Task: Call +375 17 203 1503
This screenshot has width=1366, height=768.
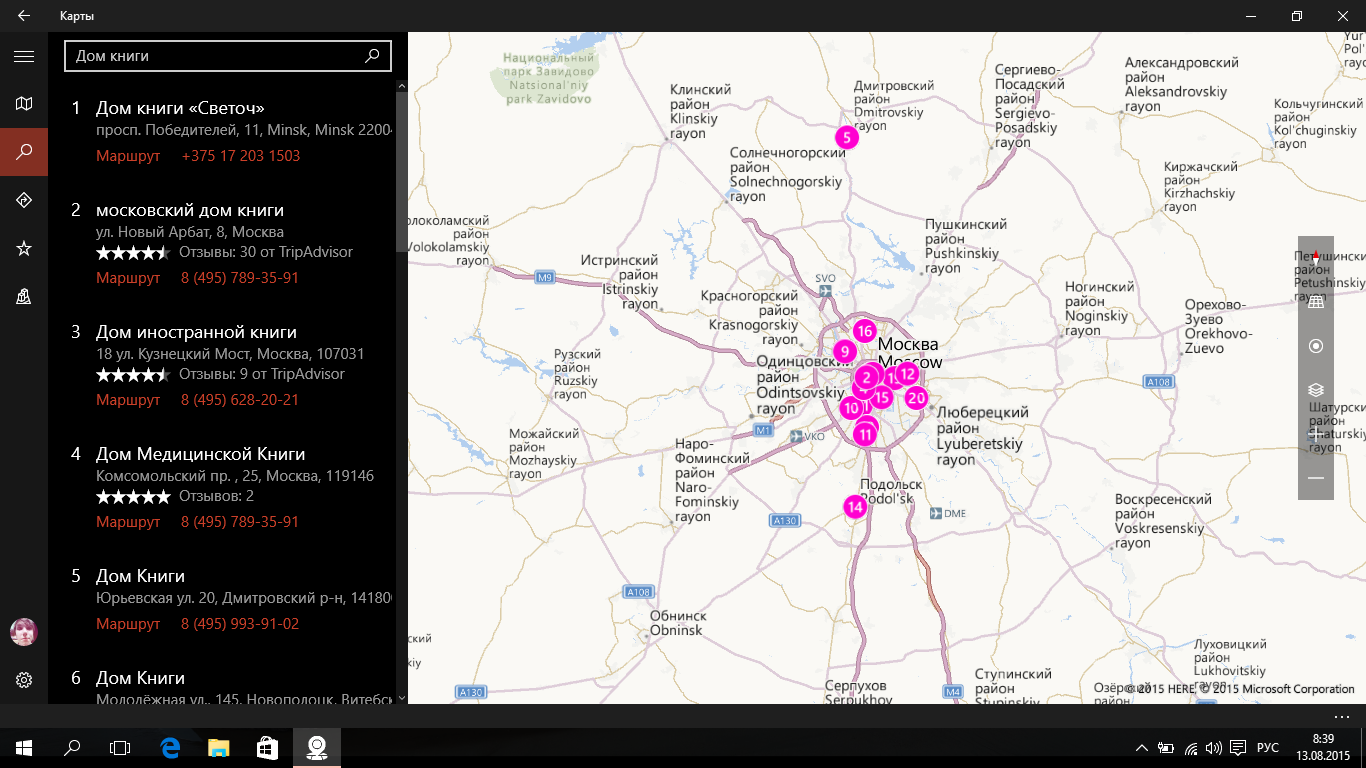Action: pos(241,156)
